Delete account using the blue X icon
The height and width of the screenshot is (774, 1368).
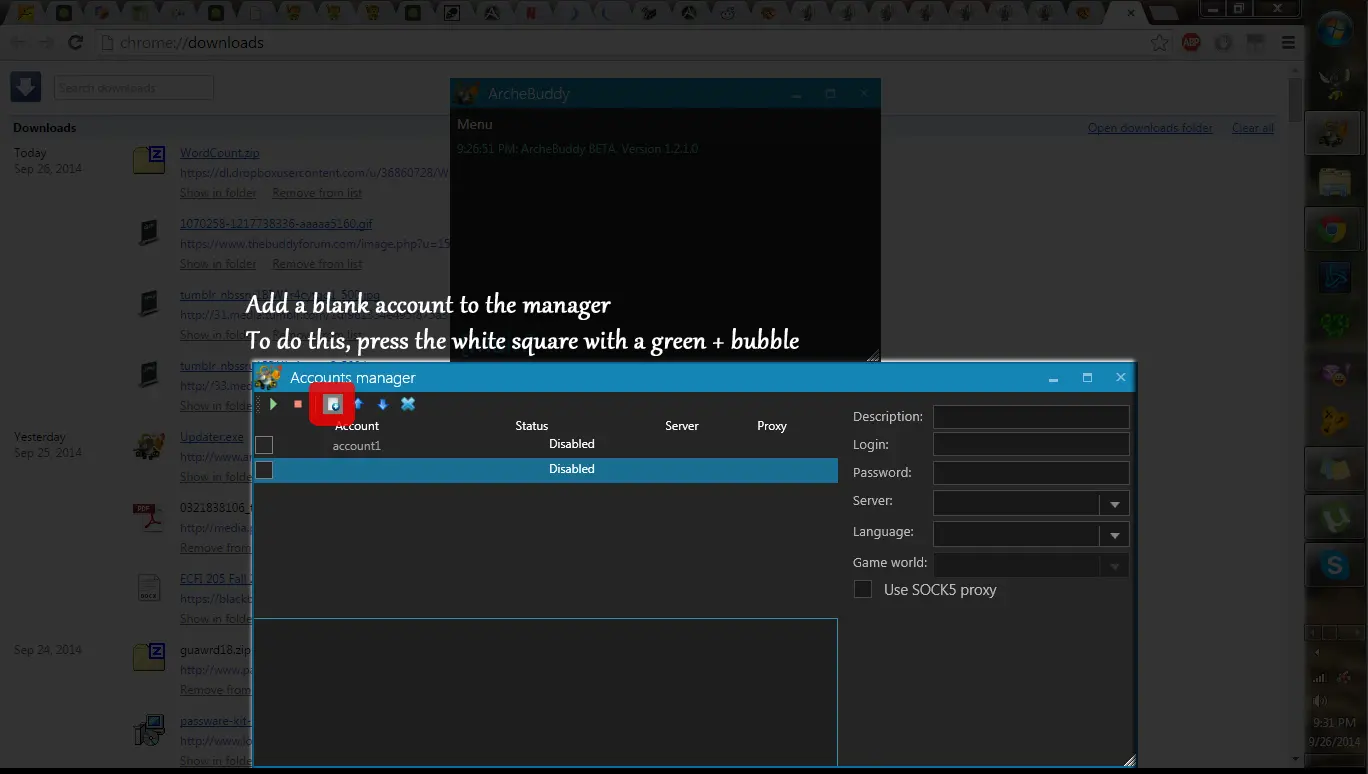408,404
